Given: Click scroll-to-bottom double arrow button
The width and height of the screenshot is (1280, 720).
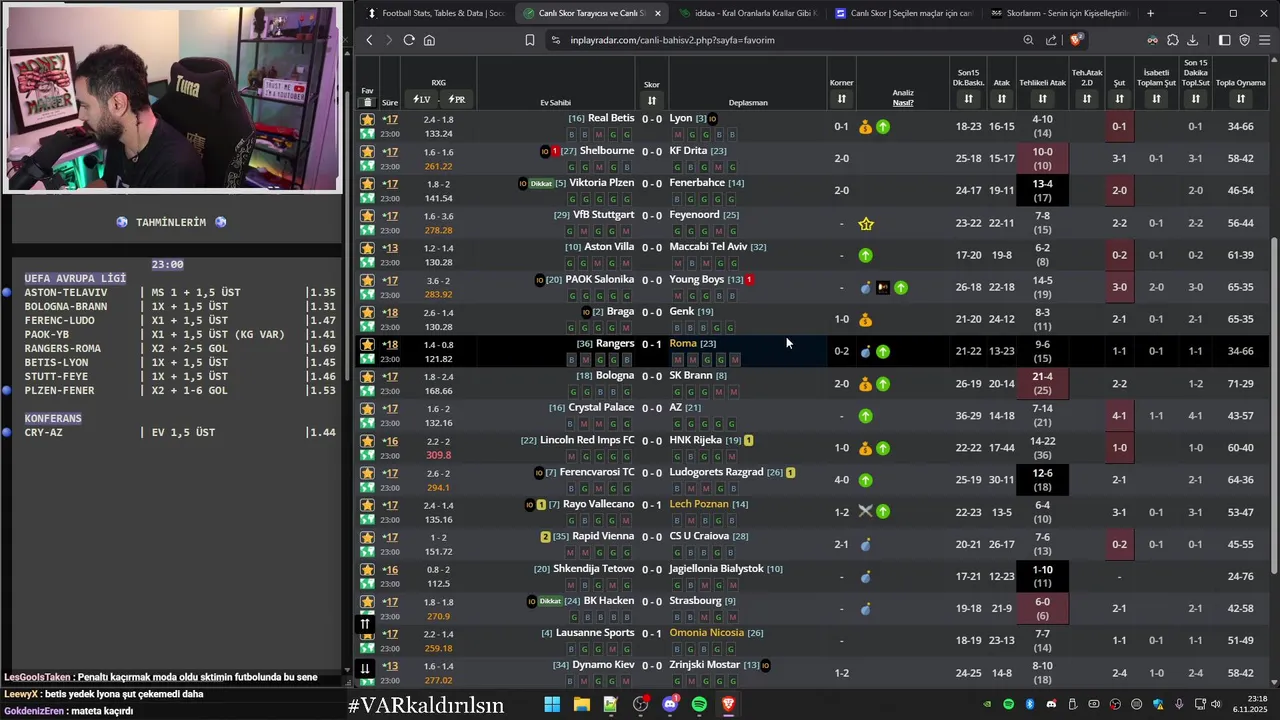Looking at the screenshot, I should tap(365, 668).
